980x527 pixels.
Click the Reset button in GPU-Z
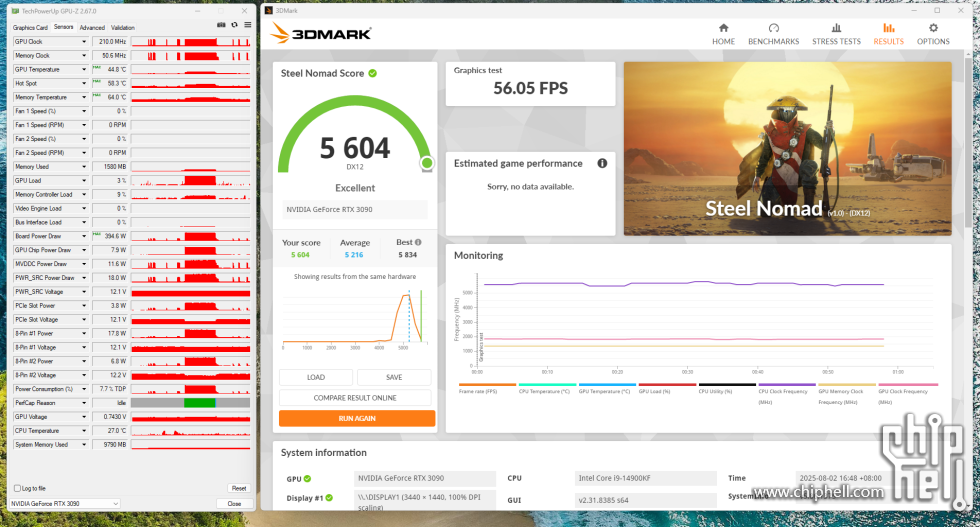pos(239,488)
